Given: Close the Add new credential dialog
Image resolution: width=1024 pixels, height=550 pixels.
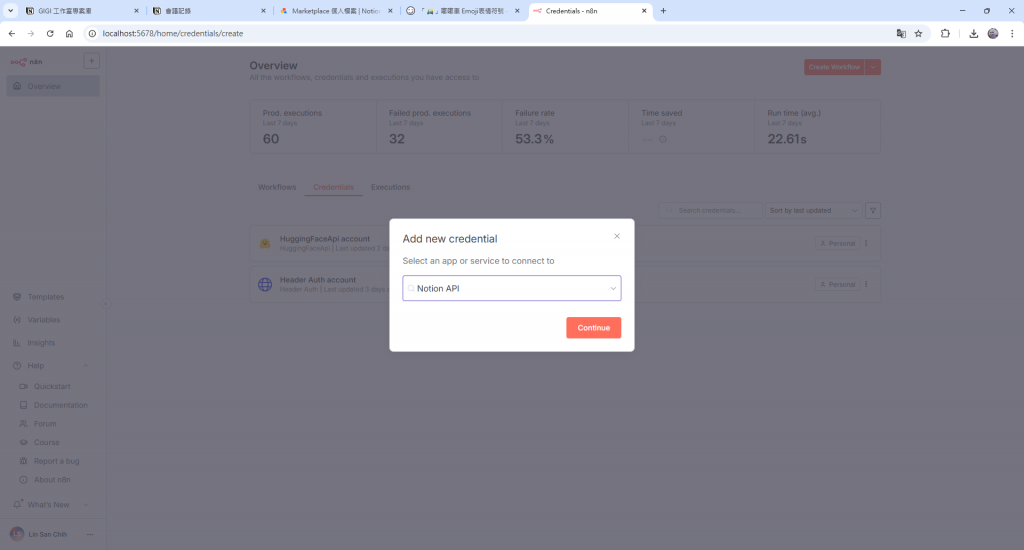Looking at the screenshot, I should [616, 236].
